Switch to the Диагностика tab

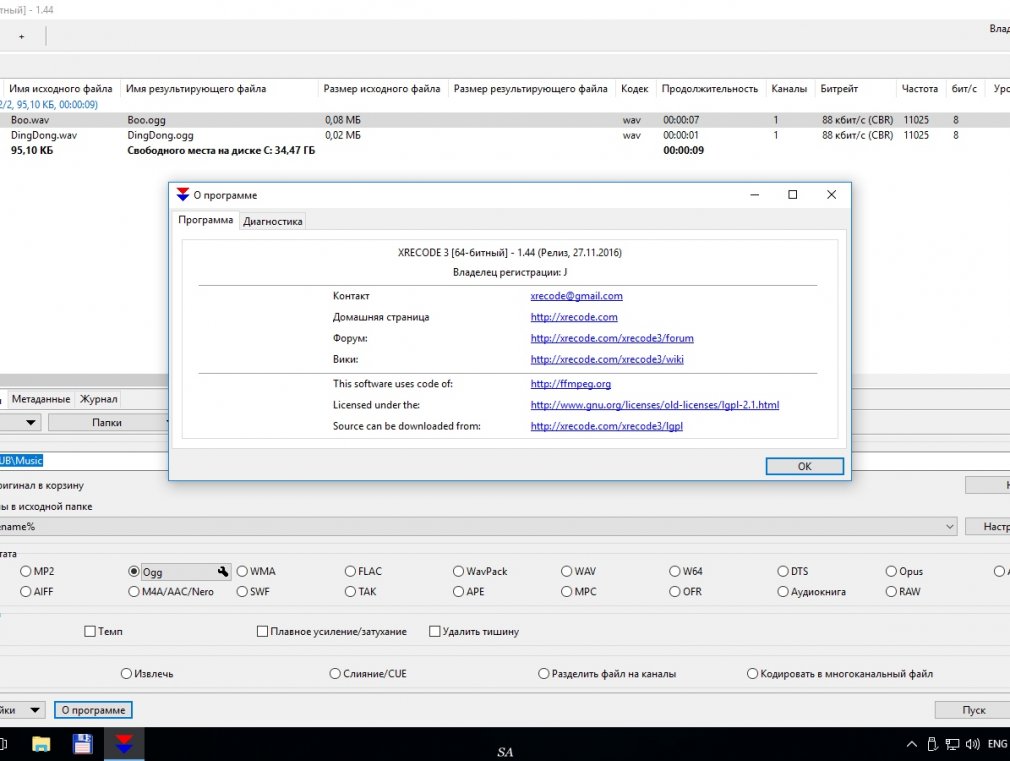(272, 221)
